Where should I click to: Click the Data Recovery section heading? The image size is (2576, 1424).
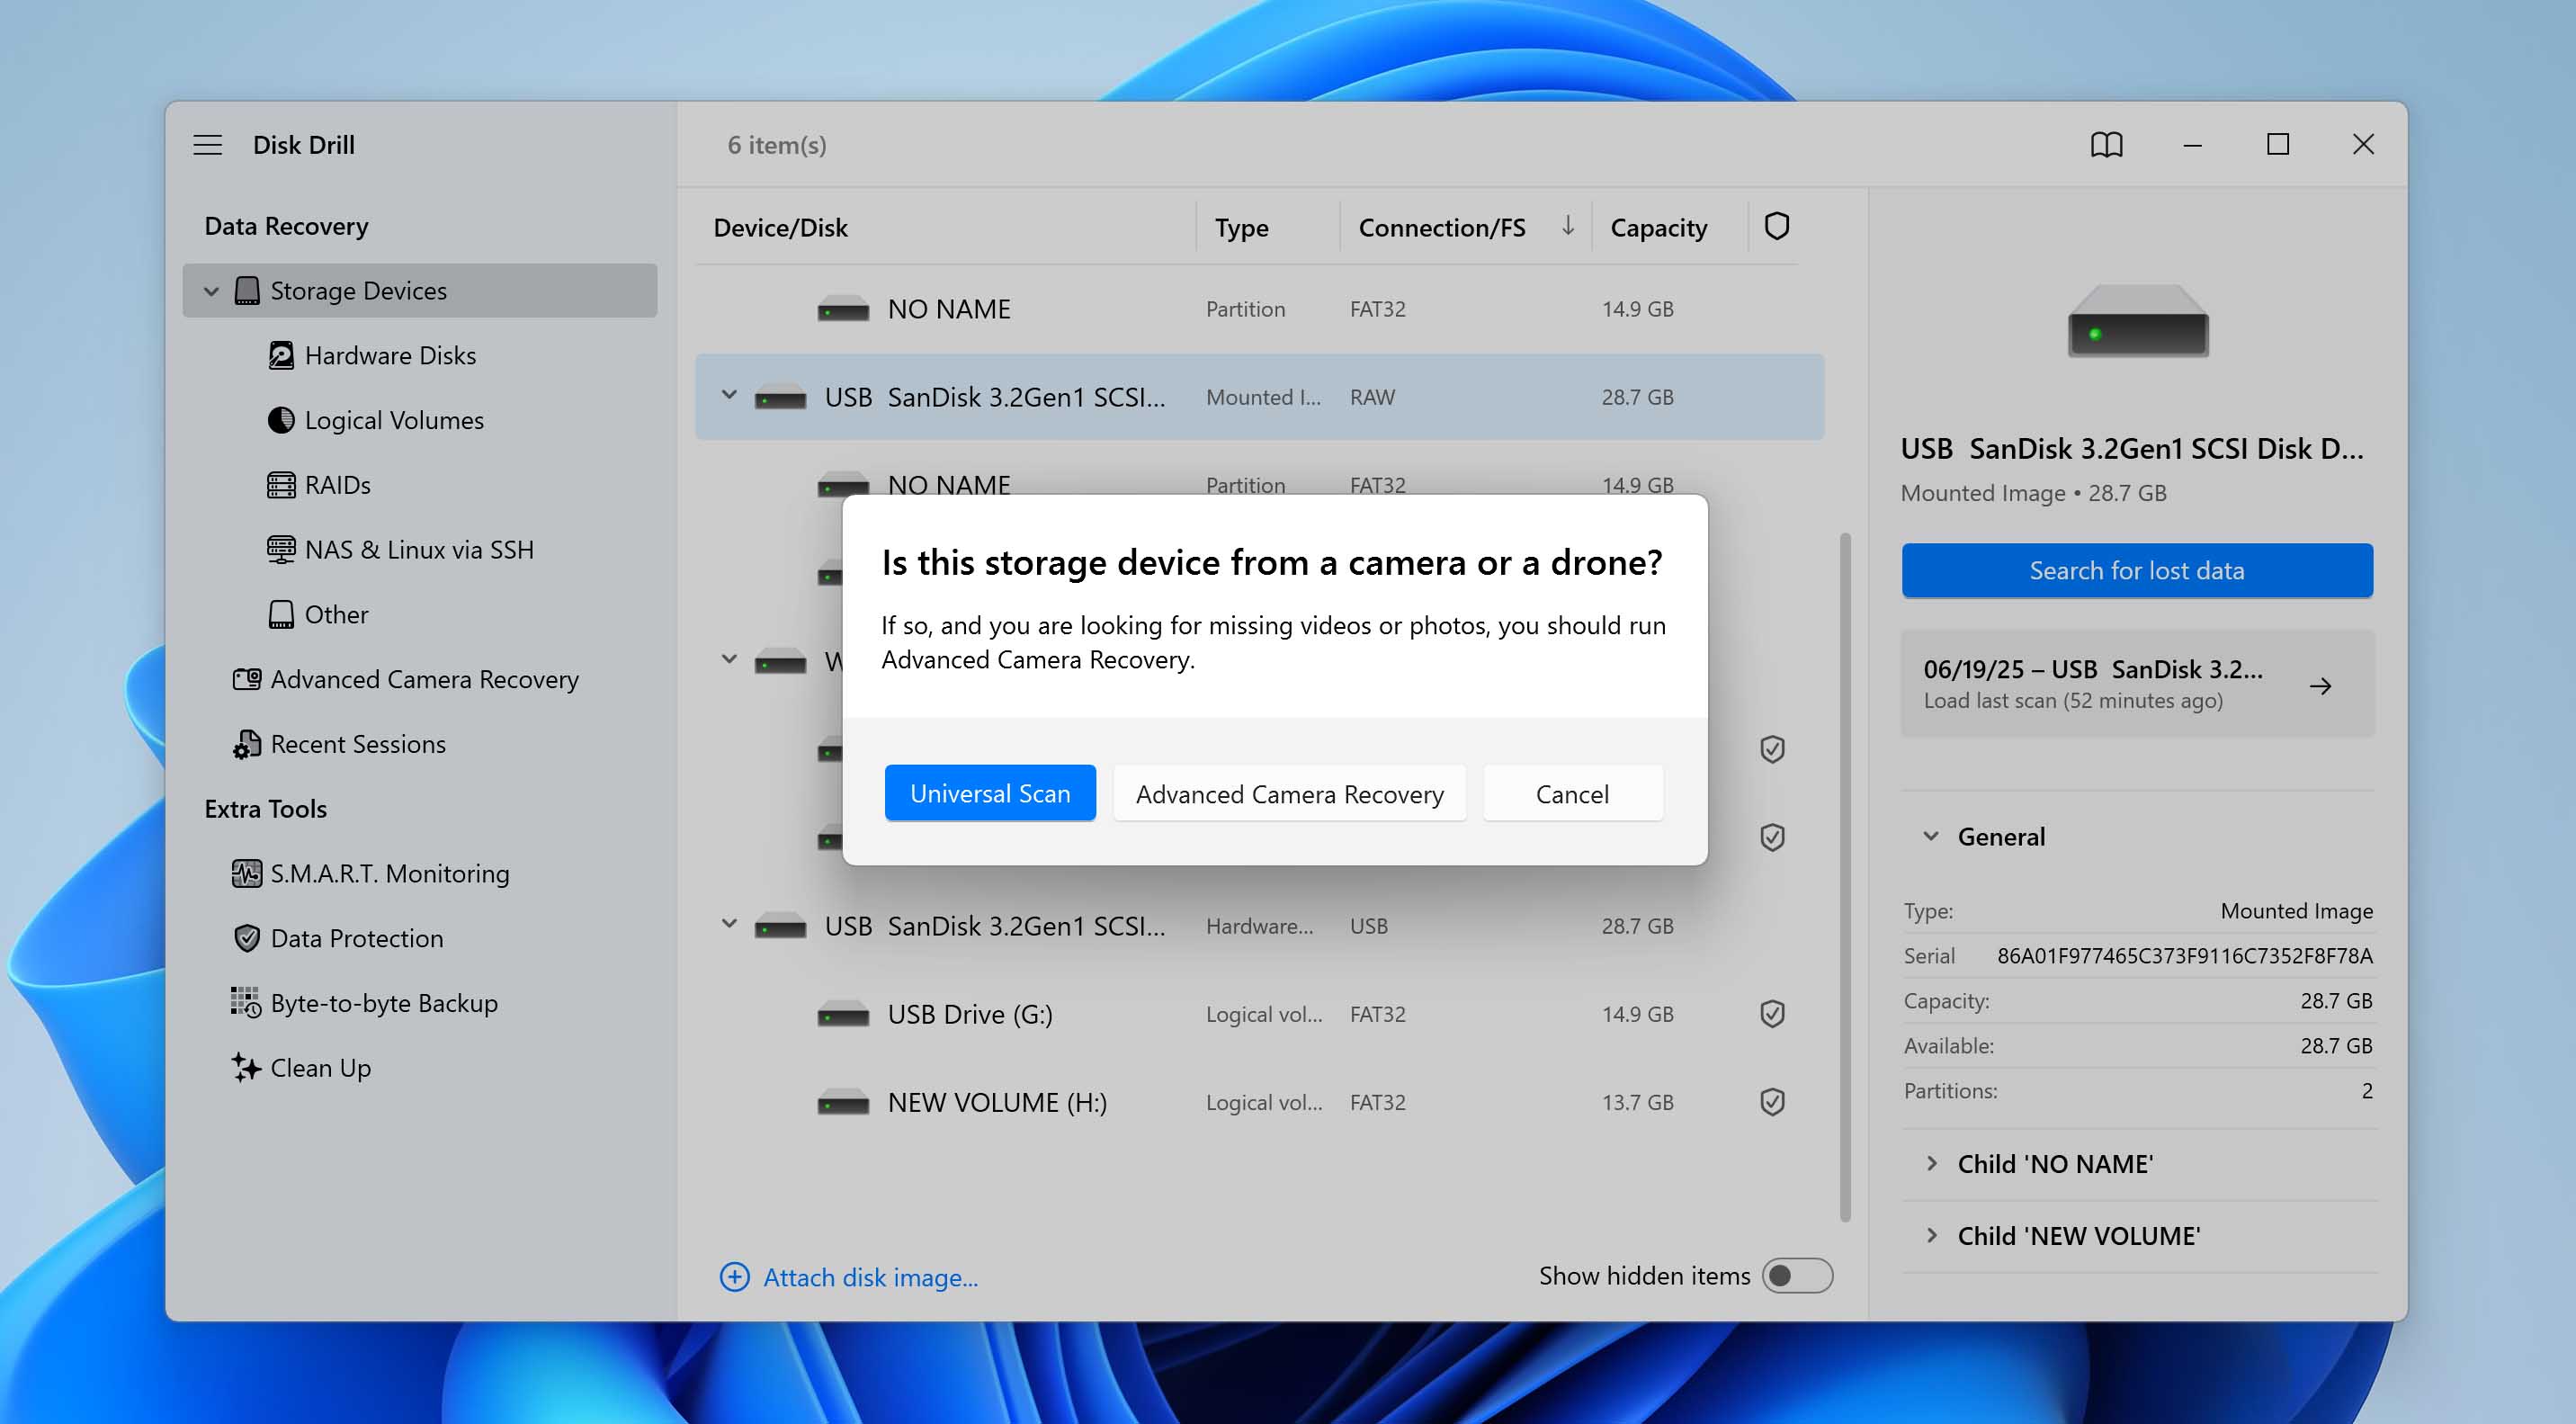click(286, 226)
